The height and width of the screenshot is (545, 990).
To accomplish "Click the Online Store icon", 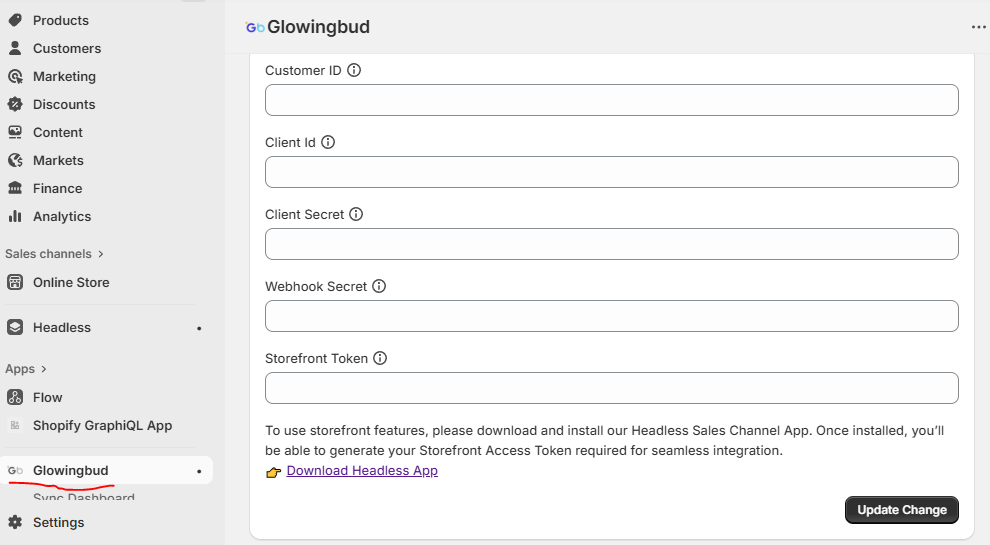I will click(x=15, y=282).
